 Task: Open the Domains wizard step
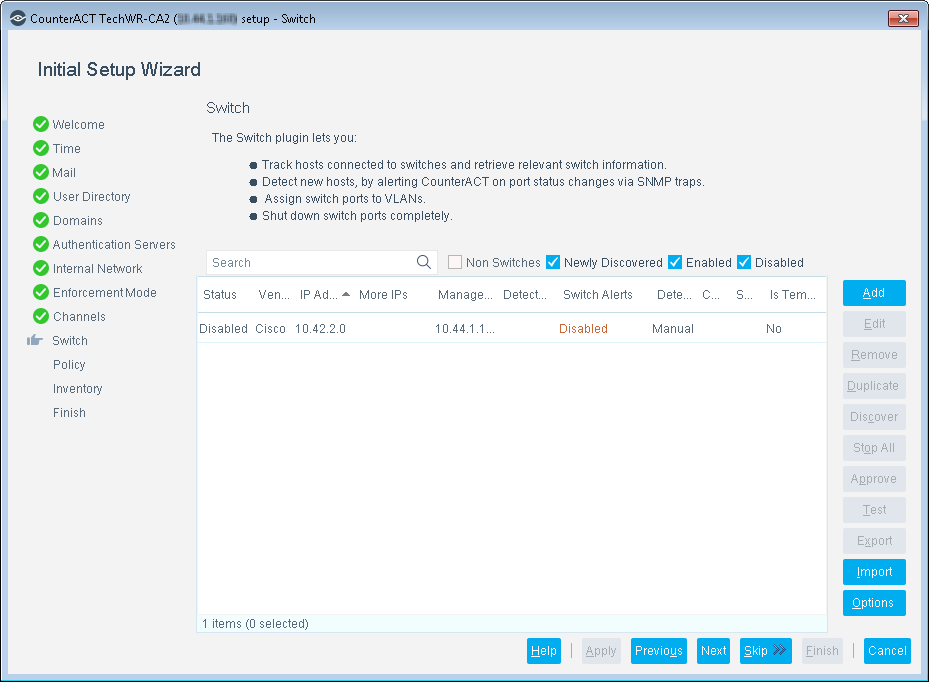pyautogui.click(x=78, y=220)
